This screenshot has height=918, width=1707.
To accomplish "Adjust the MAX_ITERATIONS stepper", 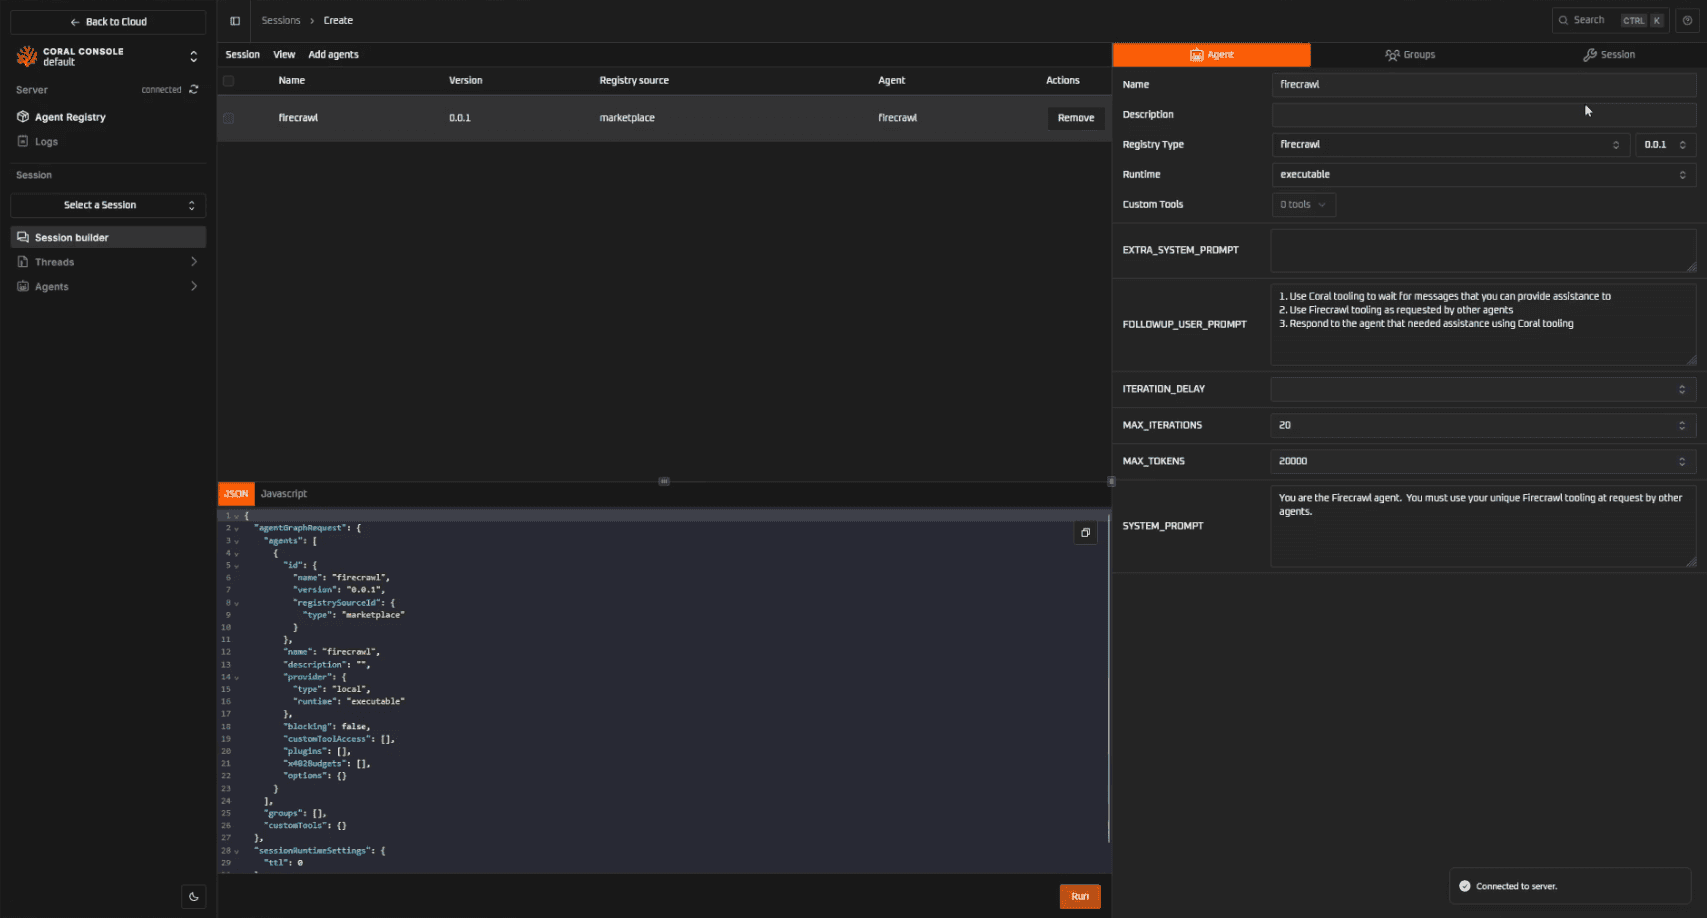I will pyautogui.click(x=1682, y=425).
